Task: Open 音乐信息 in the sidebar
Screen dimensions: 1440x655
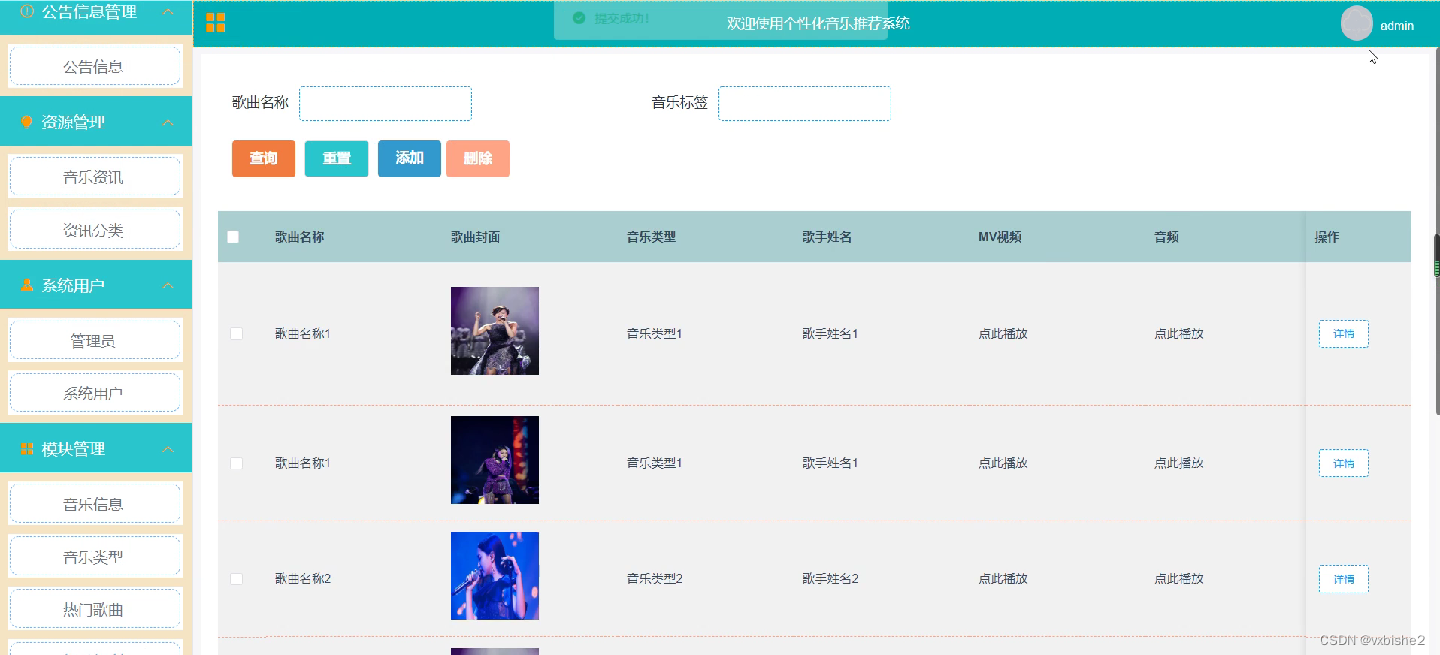Action: 95,503
